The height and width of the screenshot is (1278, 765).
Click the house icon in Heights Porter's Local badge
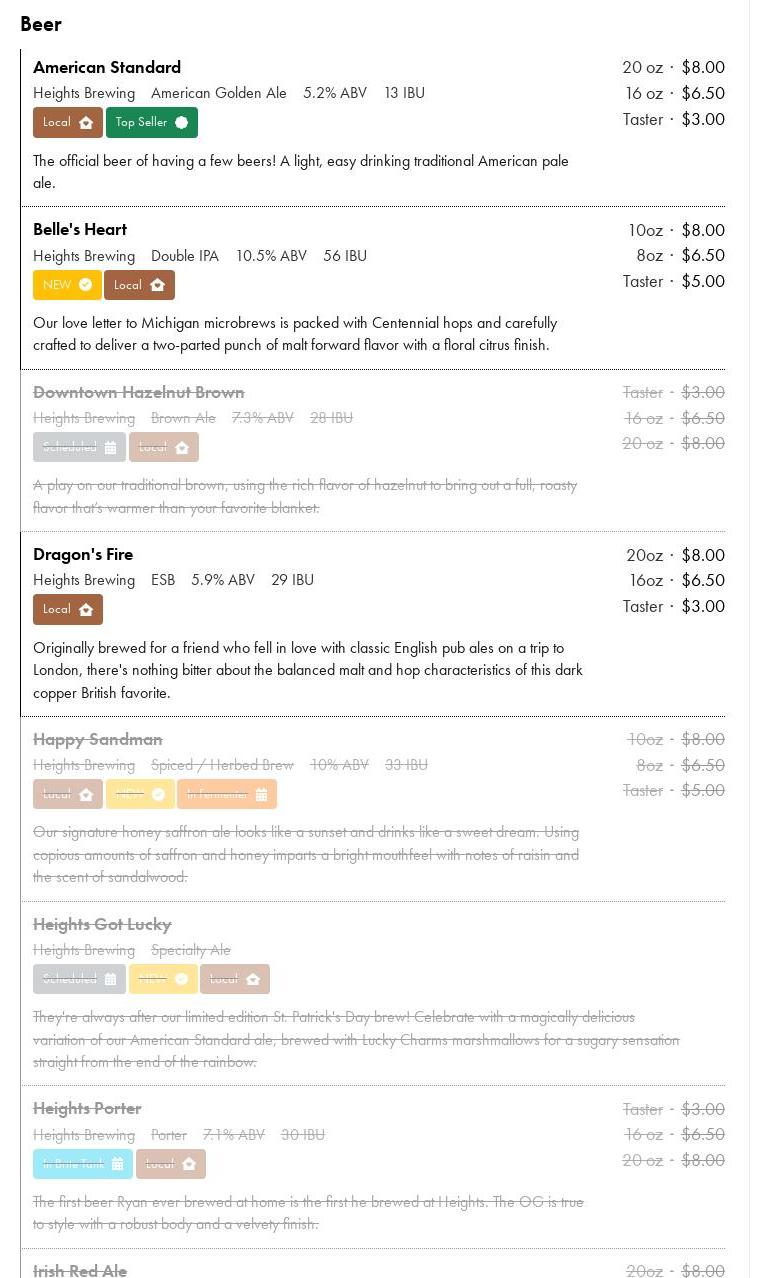click(x=189, y=1164)
